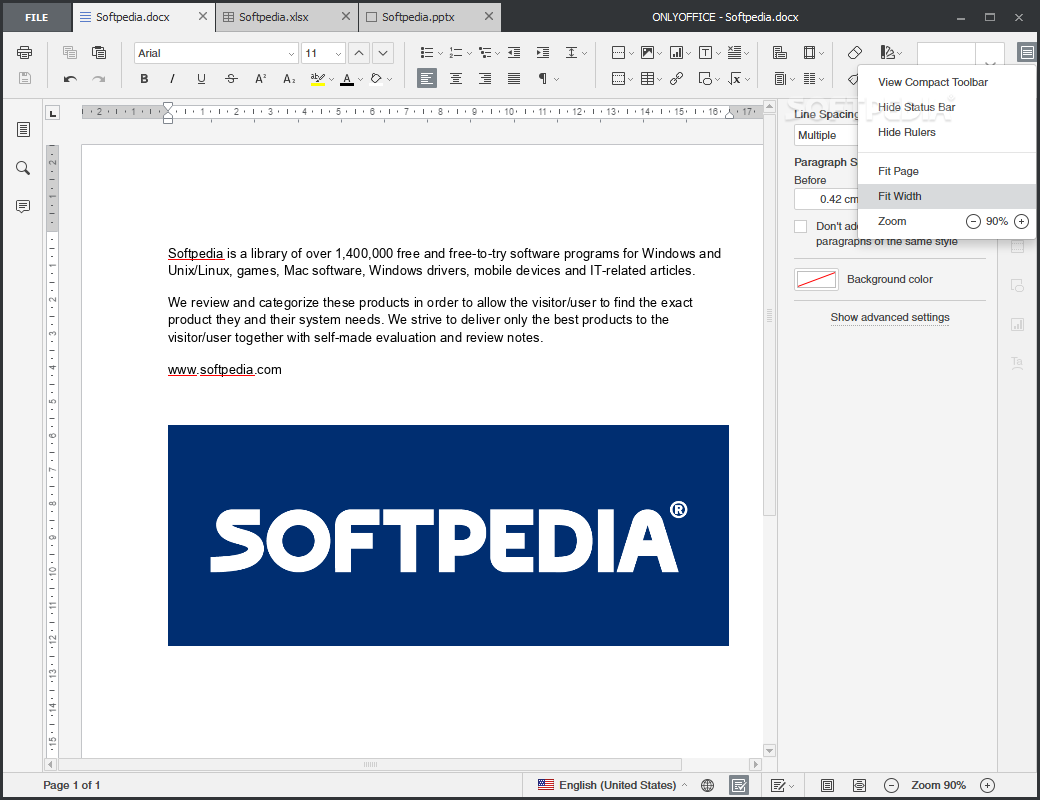Image resolution: width=1040 pixels, height=800 pixels.
Task: Apply superscript formatting
Action: [260, 79]
